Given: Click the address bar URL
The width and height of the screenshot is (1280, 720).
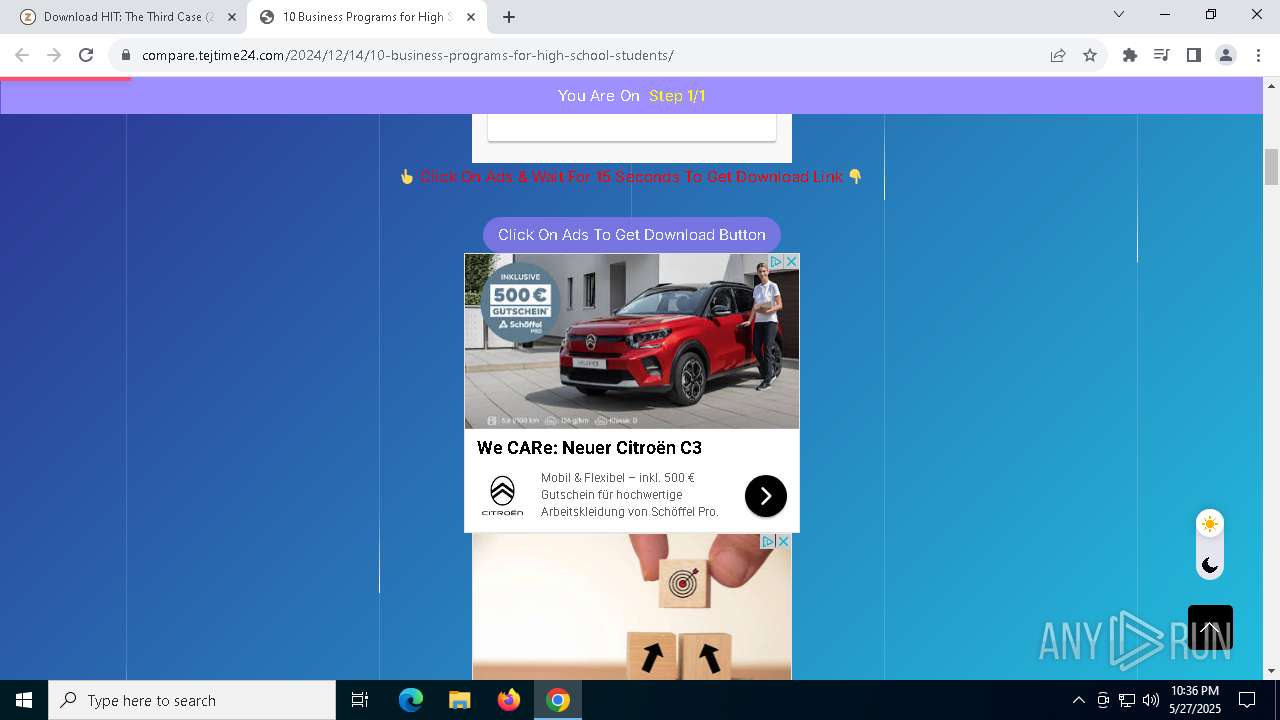Looking at the screenshot, I should (x=408, y=56).
